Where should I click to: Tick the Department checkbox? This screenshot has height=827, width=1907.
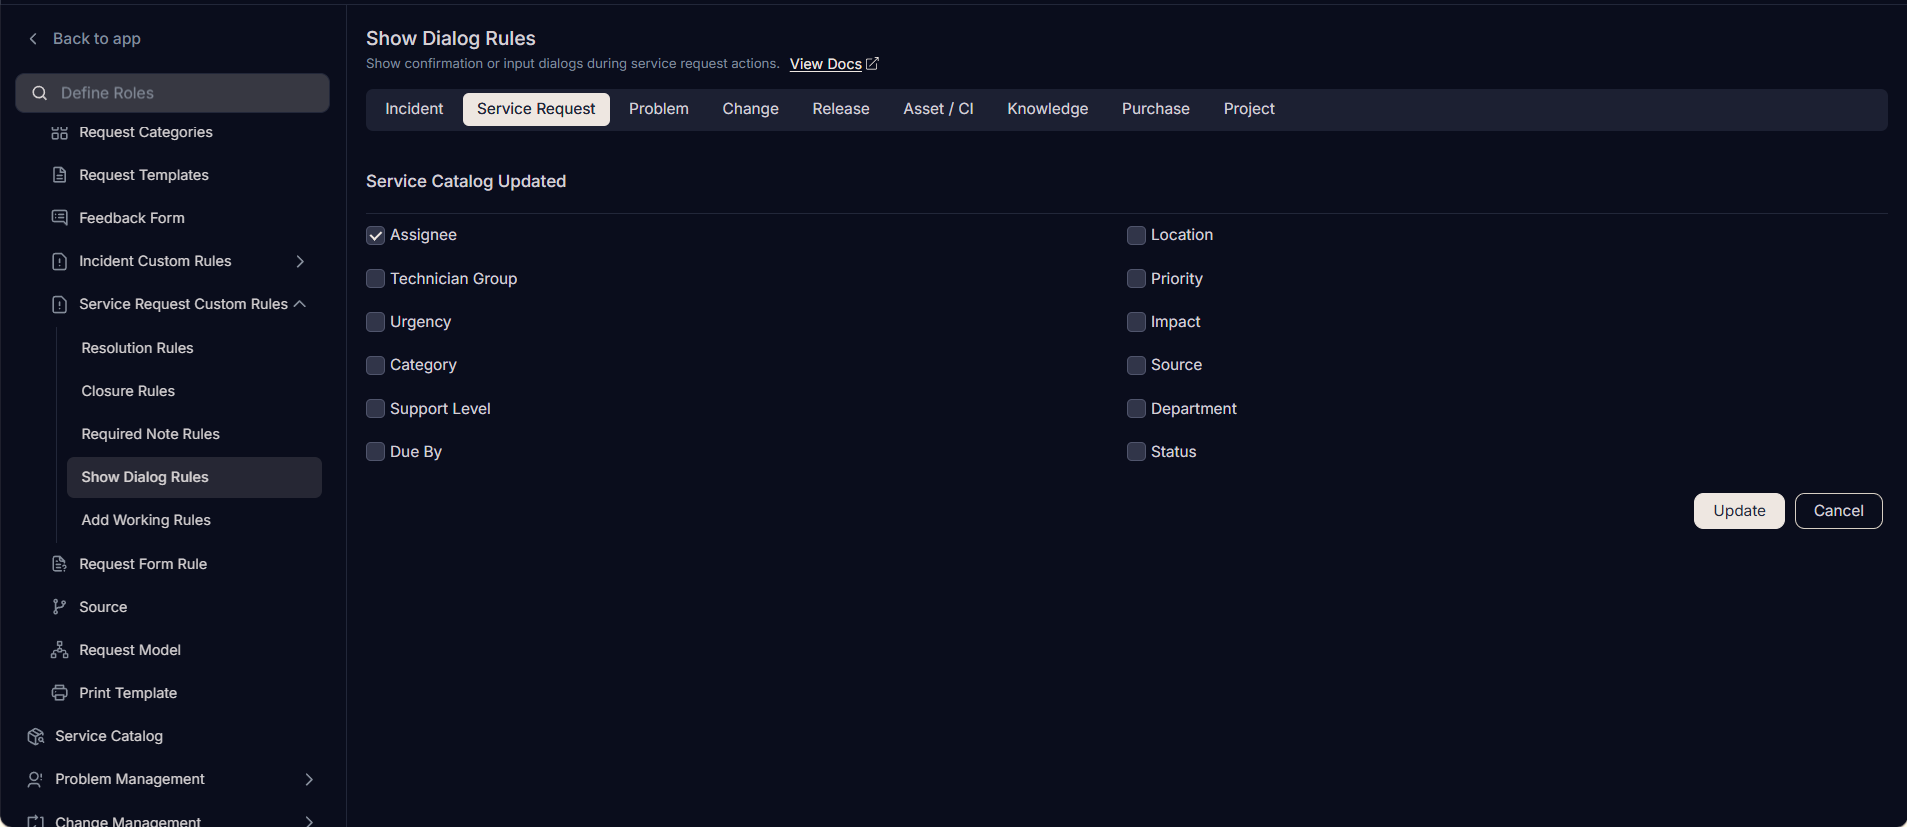click(1136, 409)
